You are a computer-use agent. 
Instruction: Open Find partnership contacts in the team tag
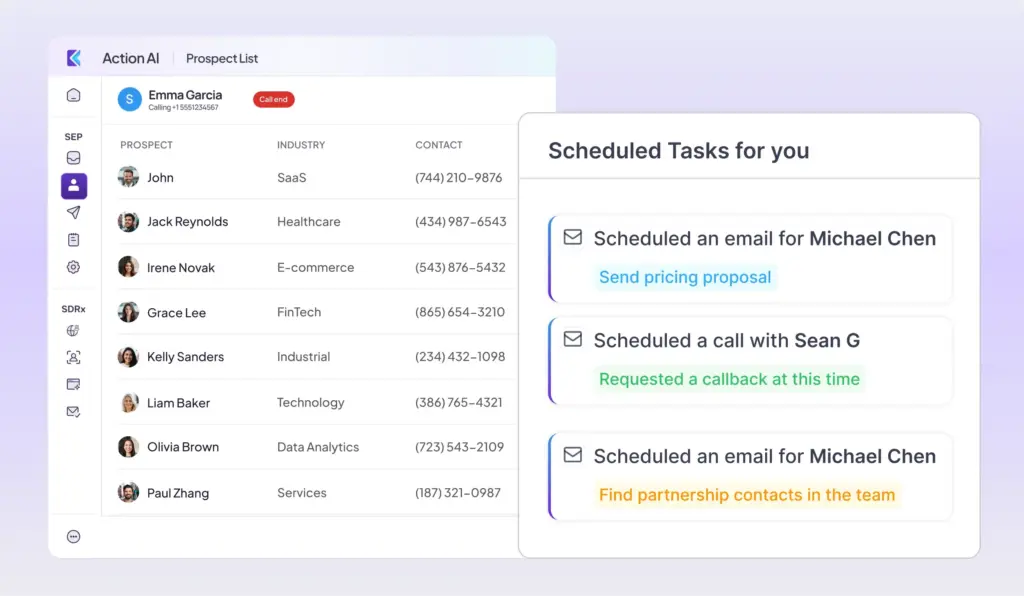(x=747, y=495)
